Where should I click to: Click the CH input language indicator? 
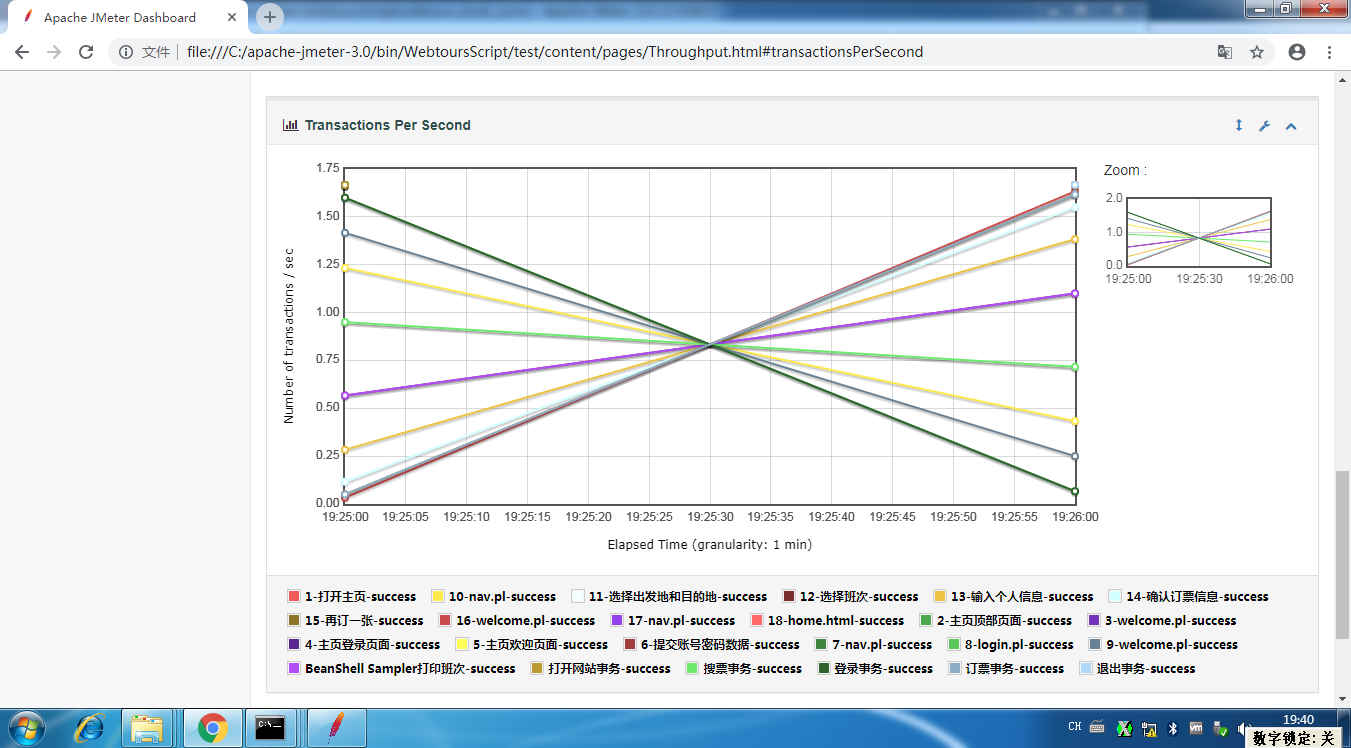[1075, 727]
